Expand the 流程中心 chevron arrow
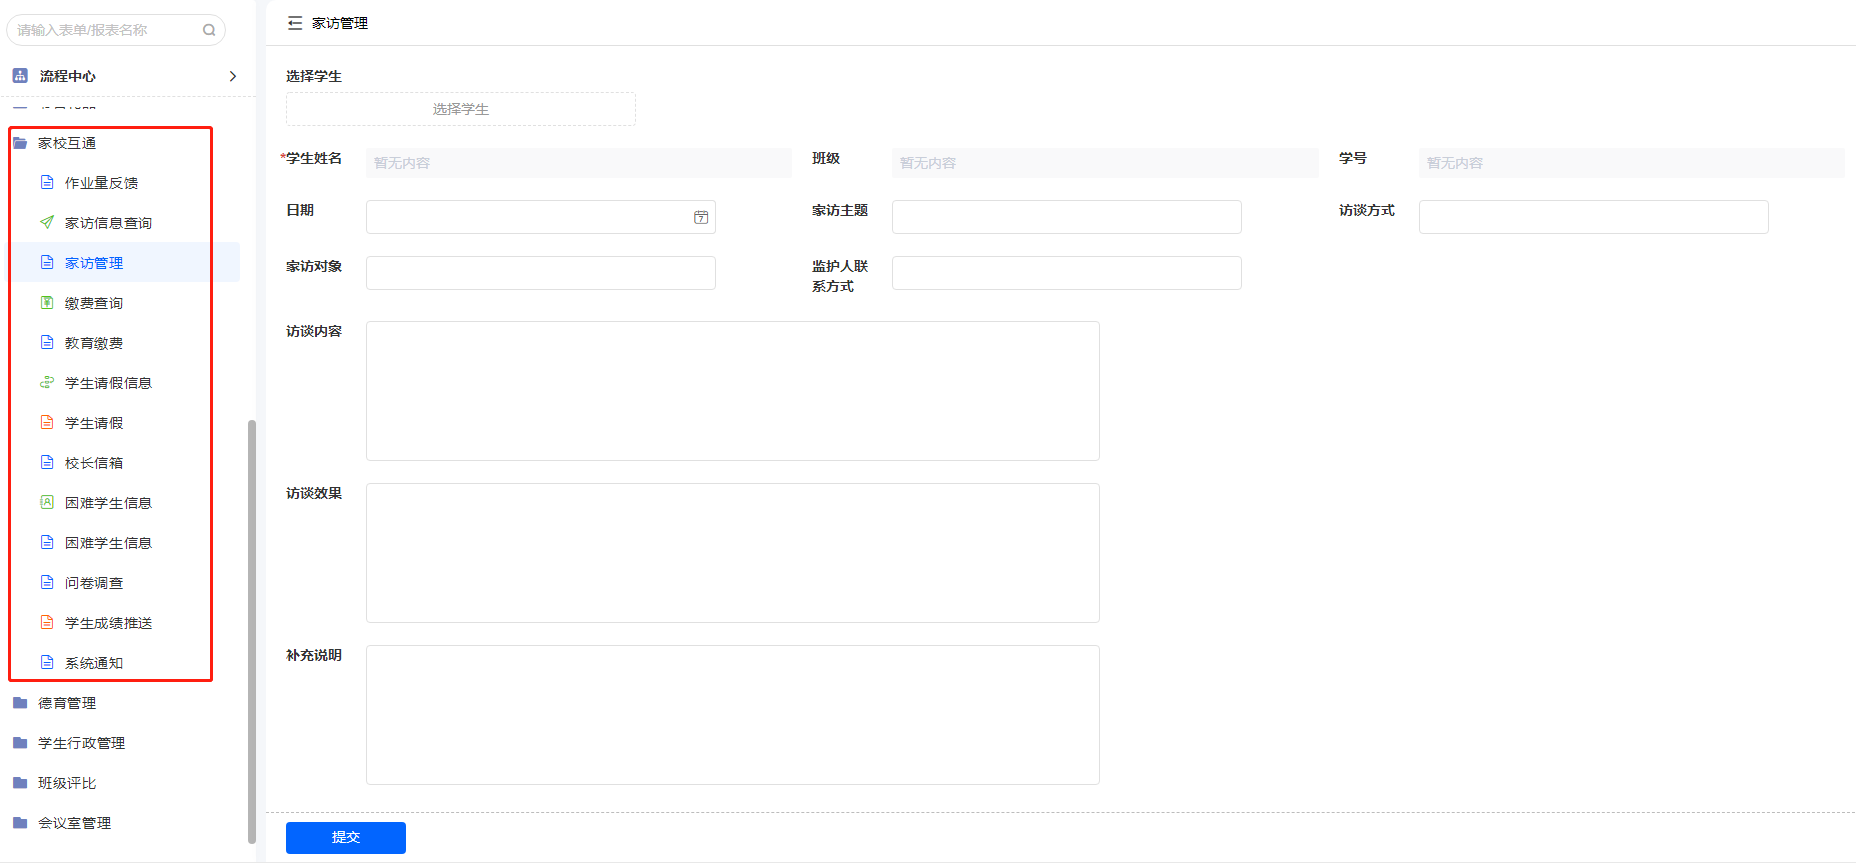 pyautogui.click(x=233, y=76)
